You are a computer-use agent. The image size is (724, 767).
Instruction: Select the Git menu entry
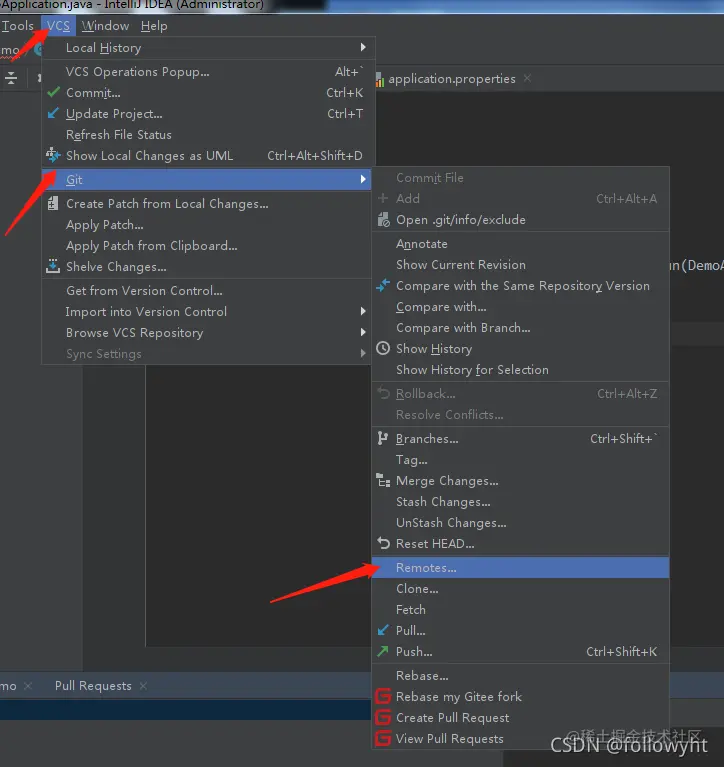pyautogui.click(x=207, y=180)
